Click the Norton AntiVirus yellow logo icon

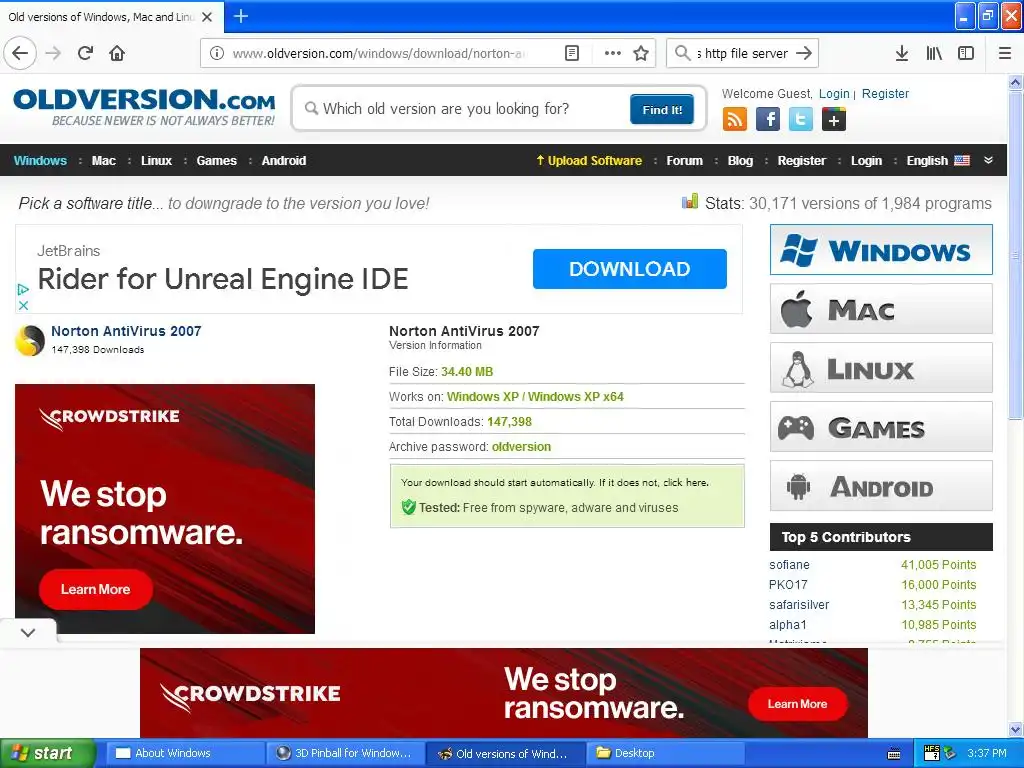coord(29,340)
